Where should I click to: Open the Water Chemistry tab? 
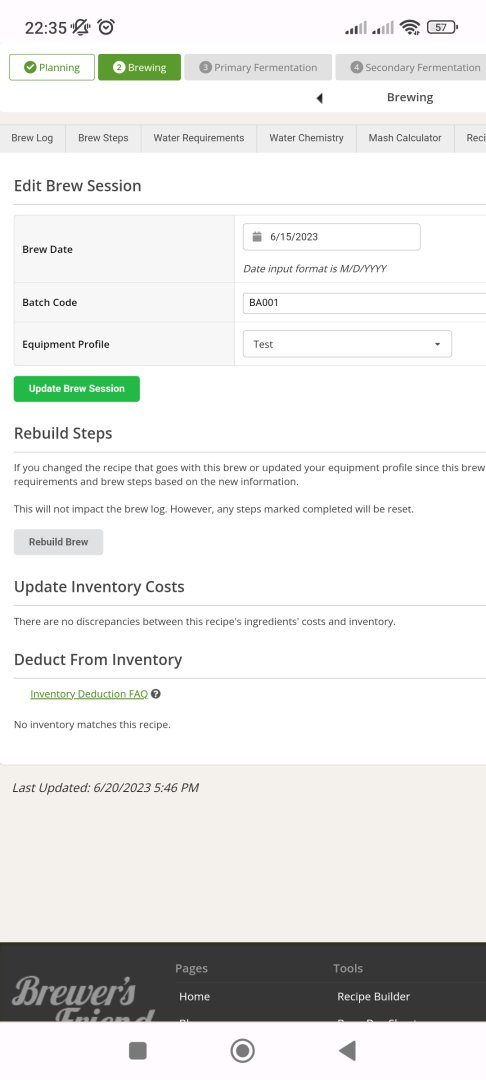306,138
